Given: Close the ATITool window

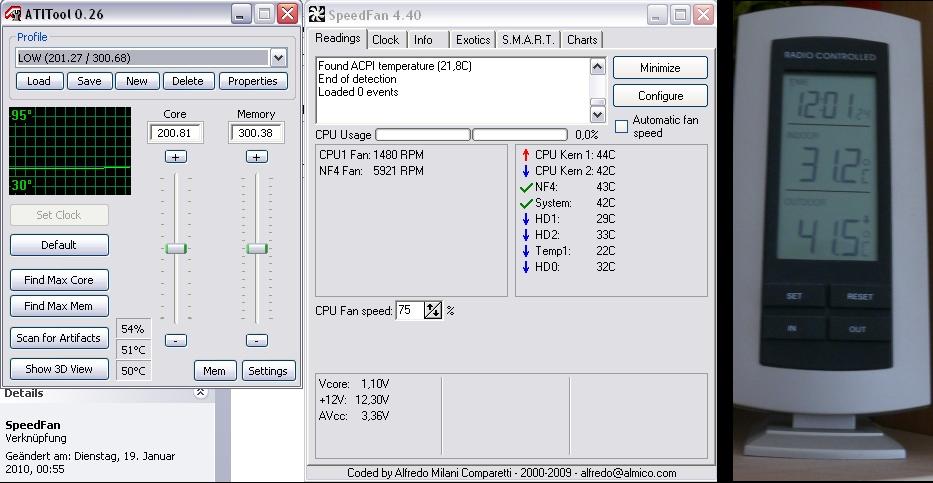Looking at the screenshot, I should tap(287, 14).
